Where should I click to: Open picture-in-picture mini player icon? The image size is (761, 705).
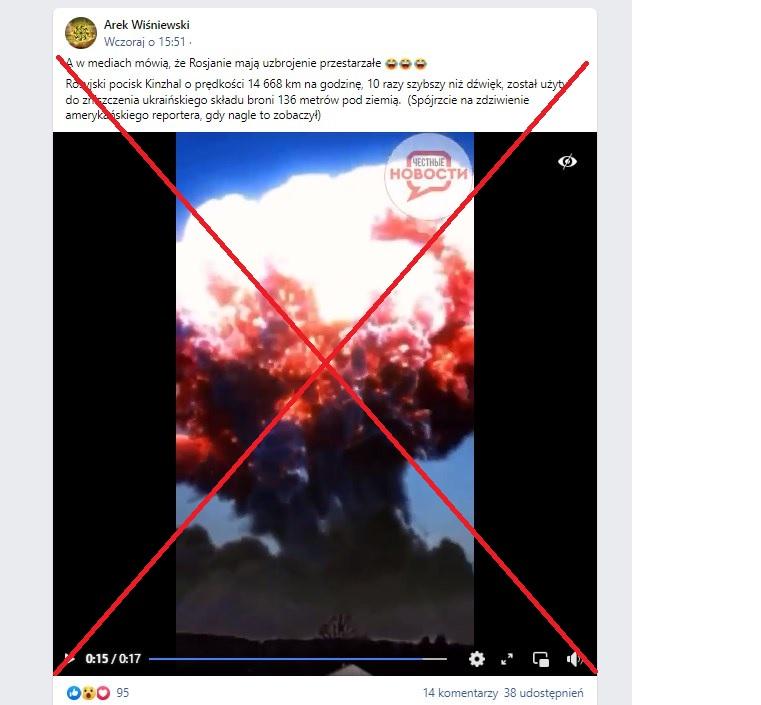pyautogui.click(x=541, y=659)
